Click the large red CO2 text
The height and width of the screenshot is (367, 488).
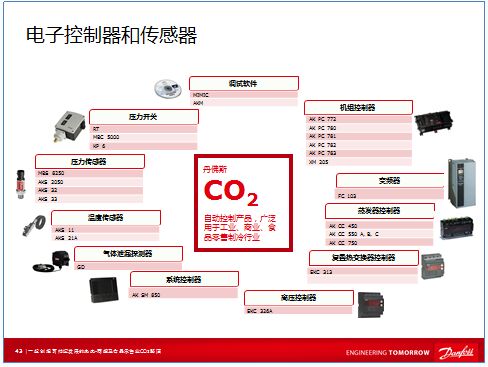click(231, 192)
